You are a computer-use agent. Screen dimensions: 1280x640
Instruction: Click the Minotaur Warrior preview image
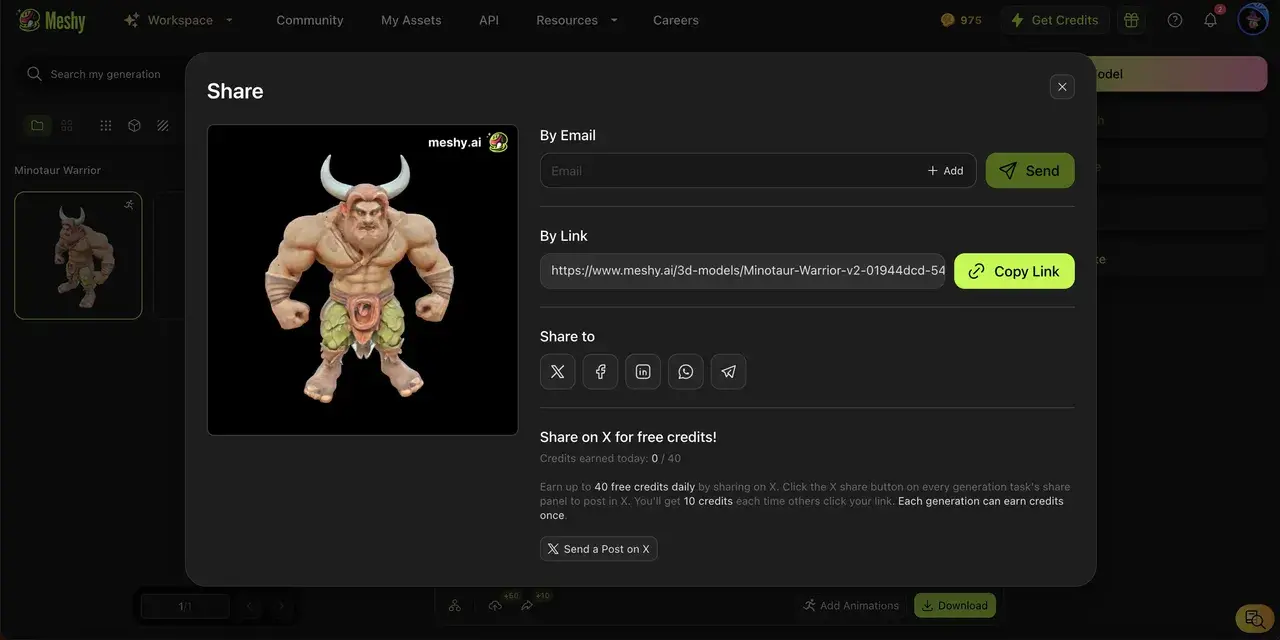tap(362, 280)
